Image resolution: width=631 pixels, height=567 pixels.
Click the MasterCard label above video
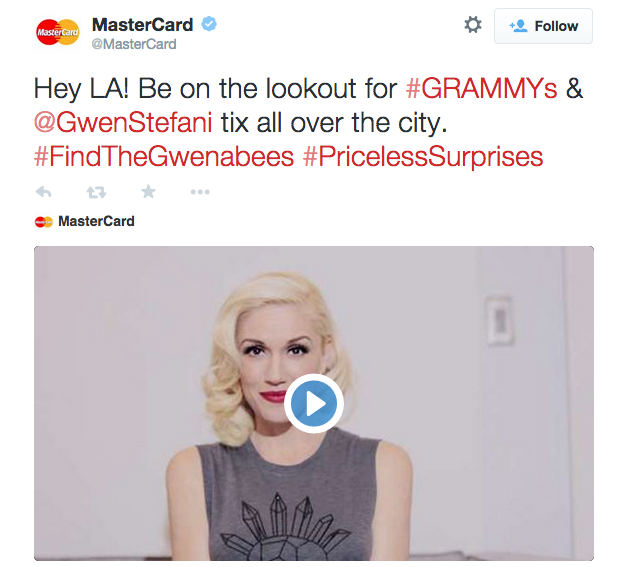(97, 221)
